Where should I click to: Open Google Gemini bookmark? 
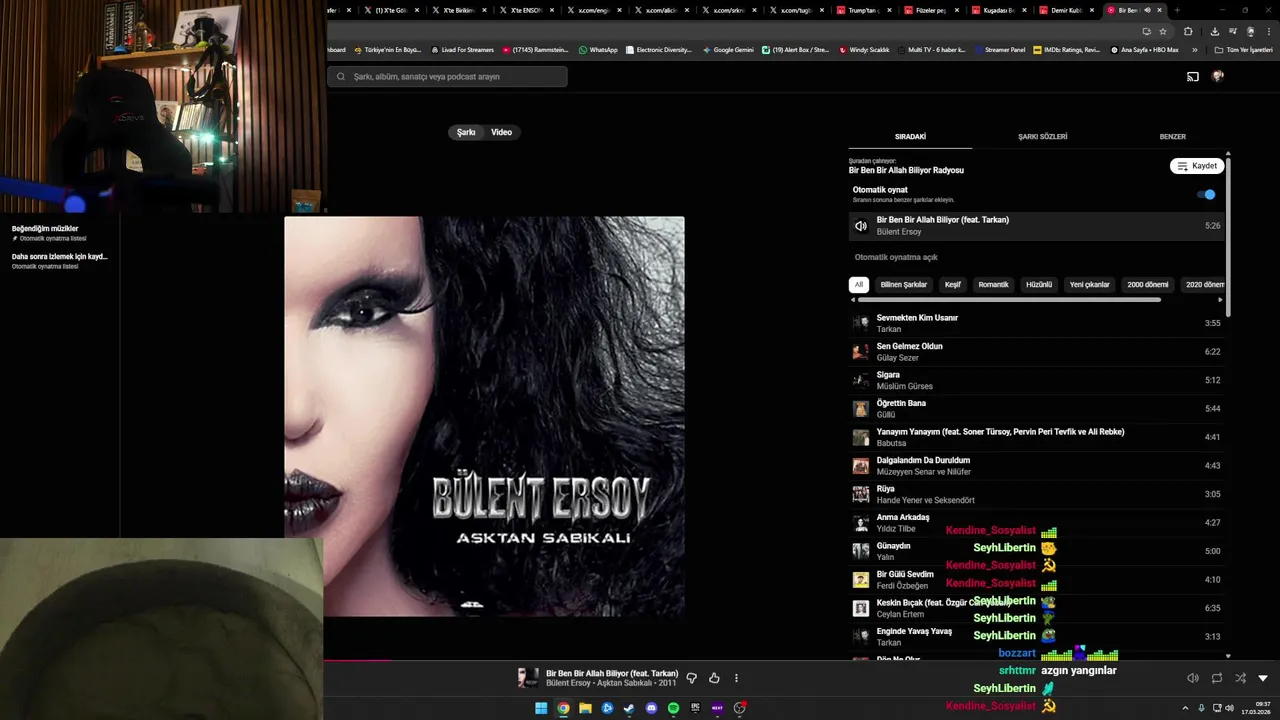click(728, 50)
